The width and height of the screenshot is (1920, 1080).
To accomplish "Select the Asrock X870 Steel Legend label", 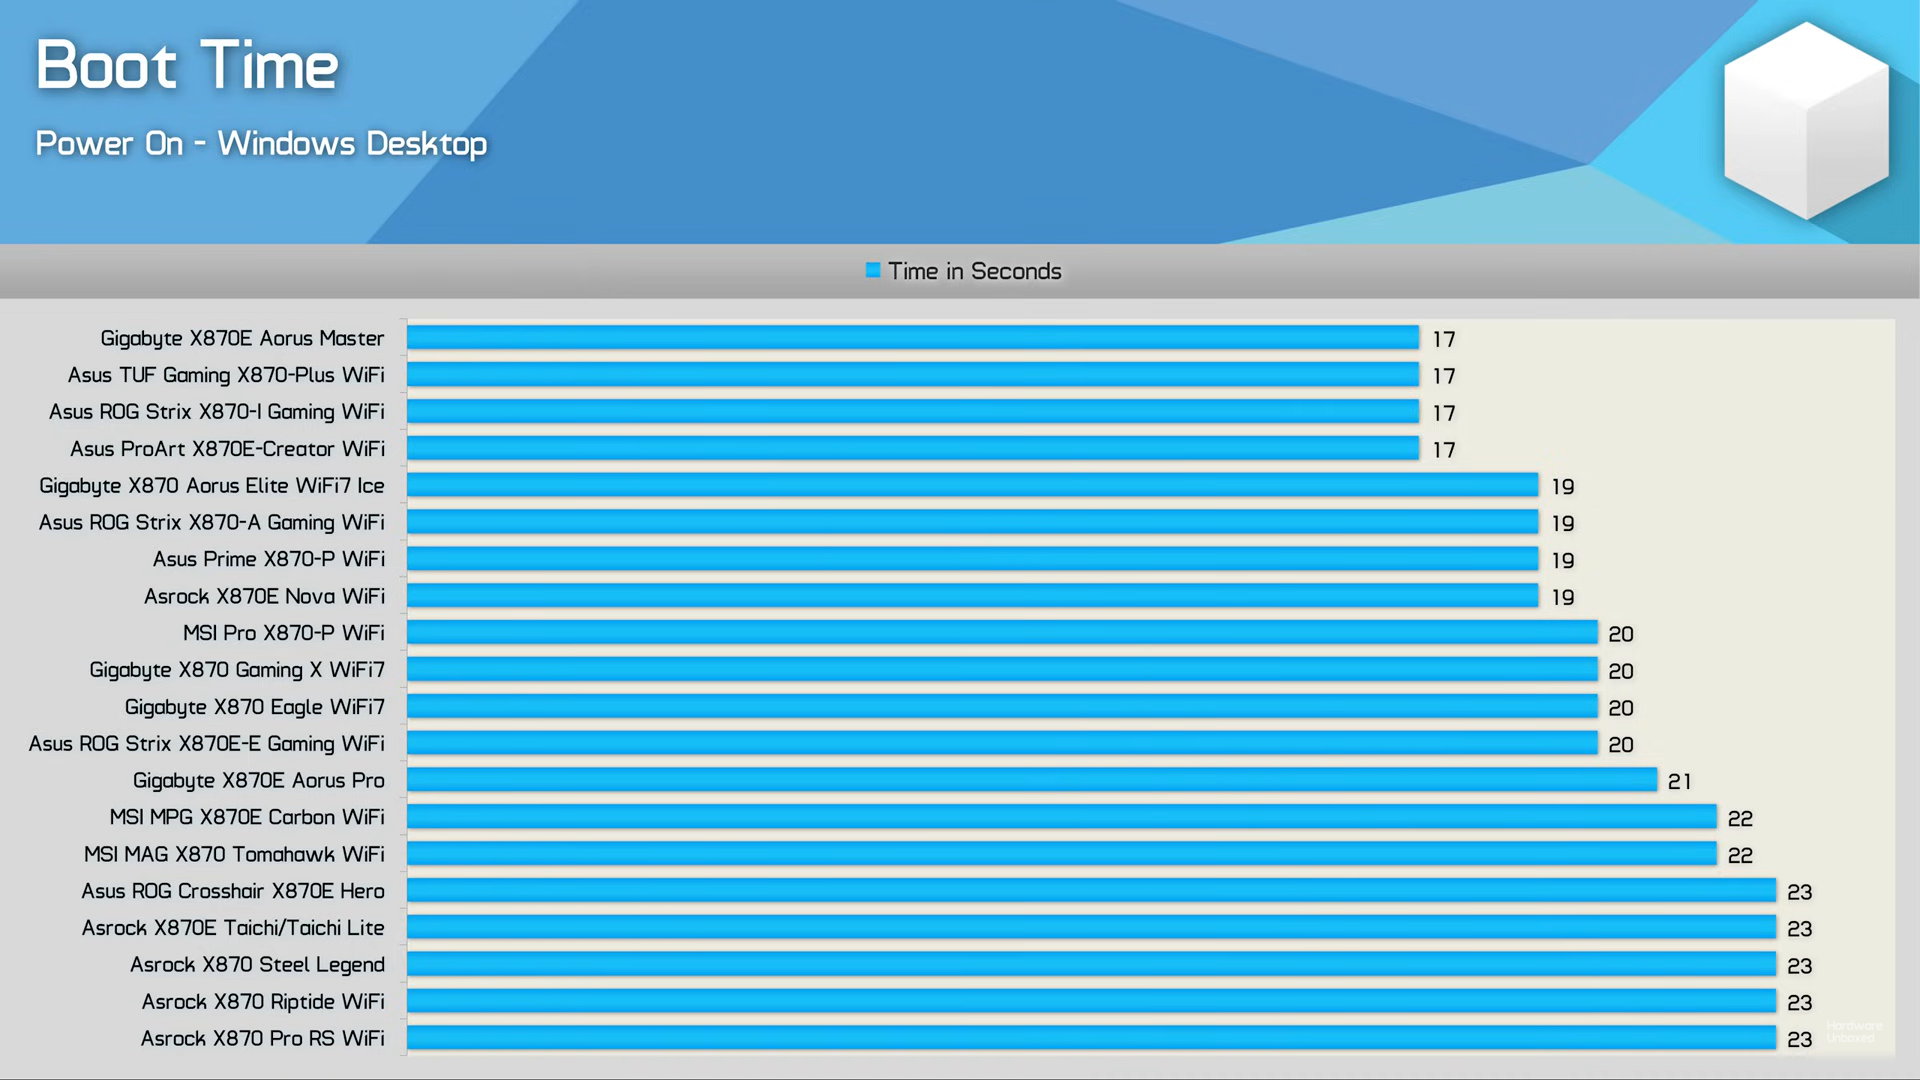I will (x=257, y=965).
